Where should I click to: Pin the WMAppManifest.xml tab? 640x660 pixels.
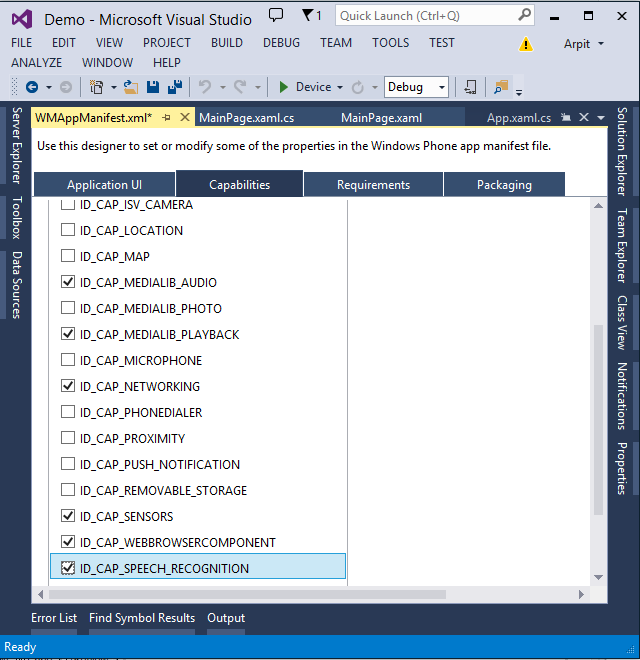point(167,118)
